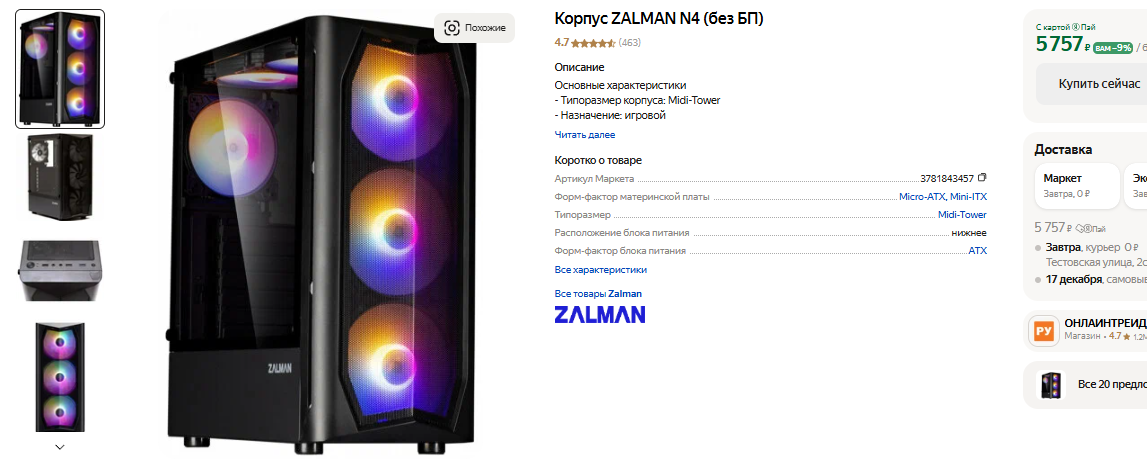Click the orange РУ store icon
The image size is (1147, 461).
pyautogui.click(x=1044, y=331)
